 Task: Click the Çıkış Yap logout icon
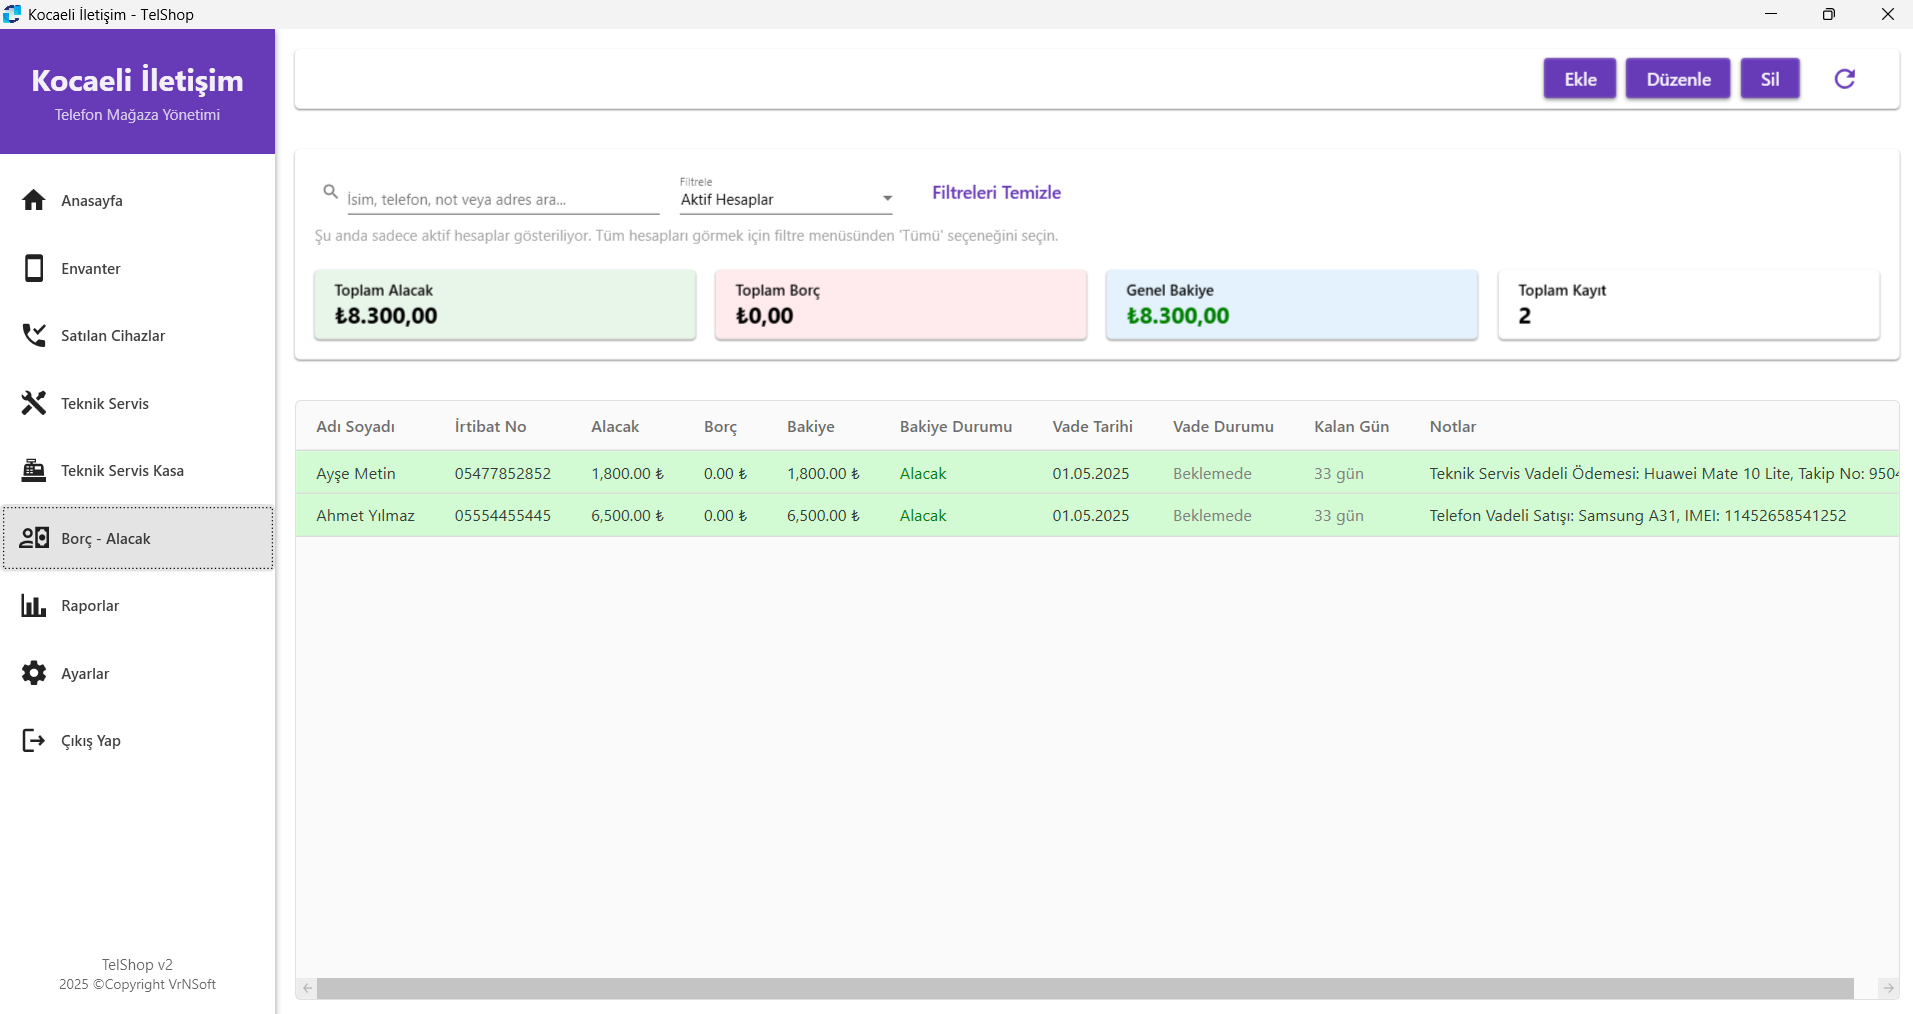tap(34, 740)
